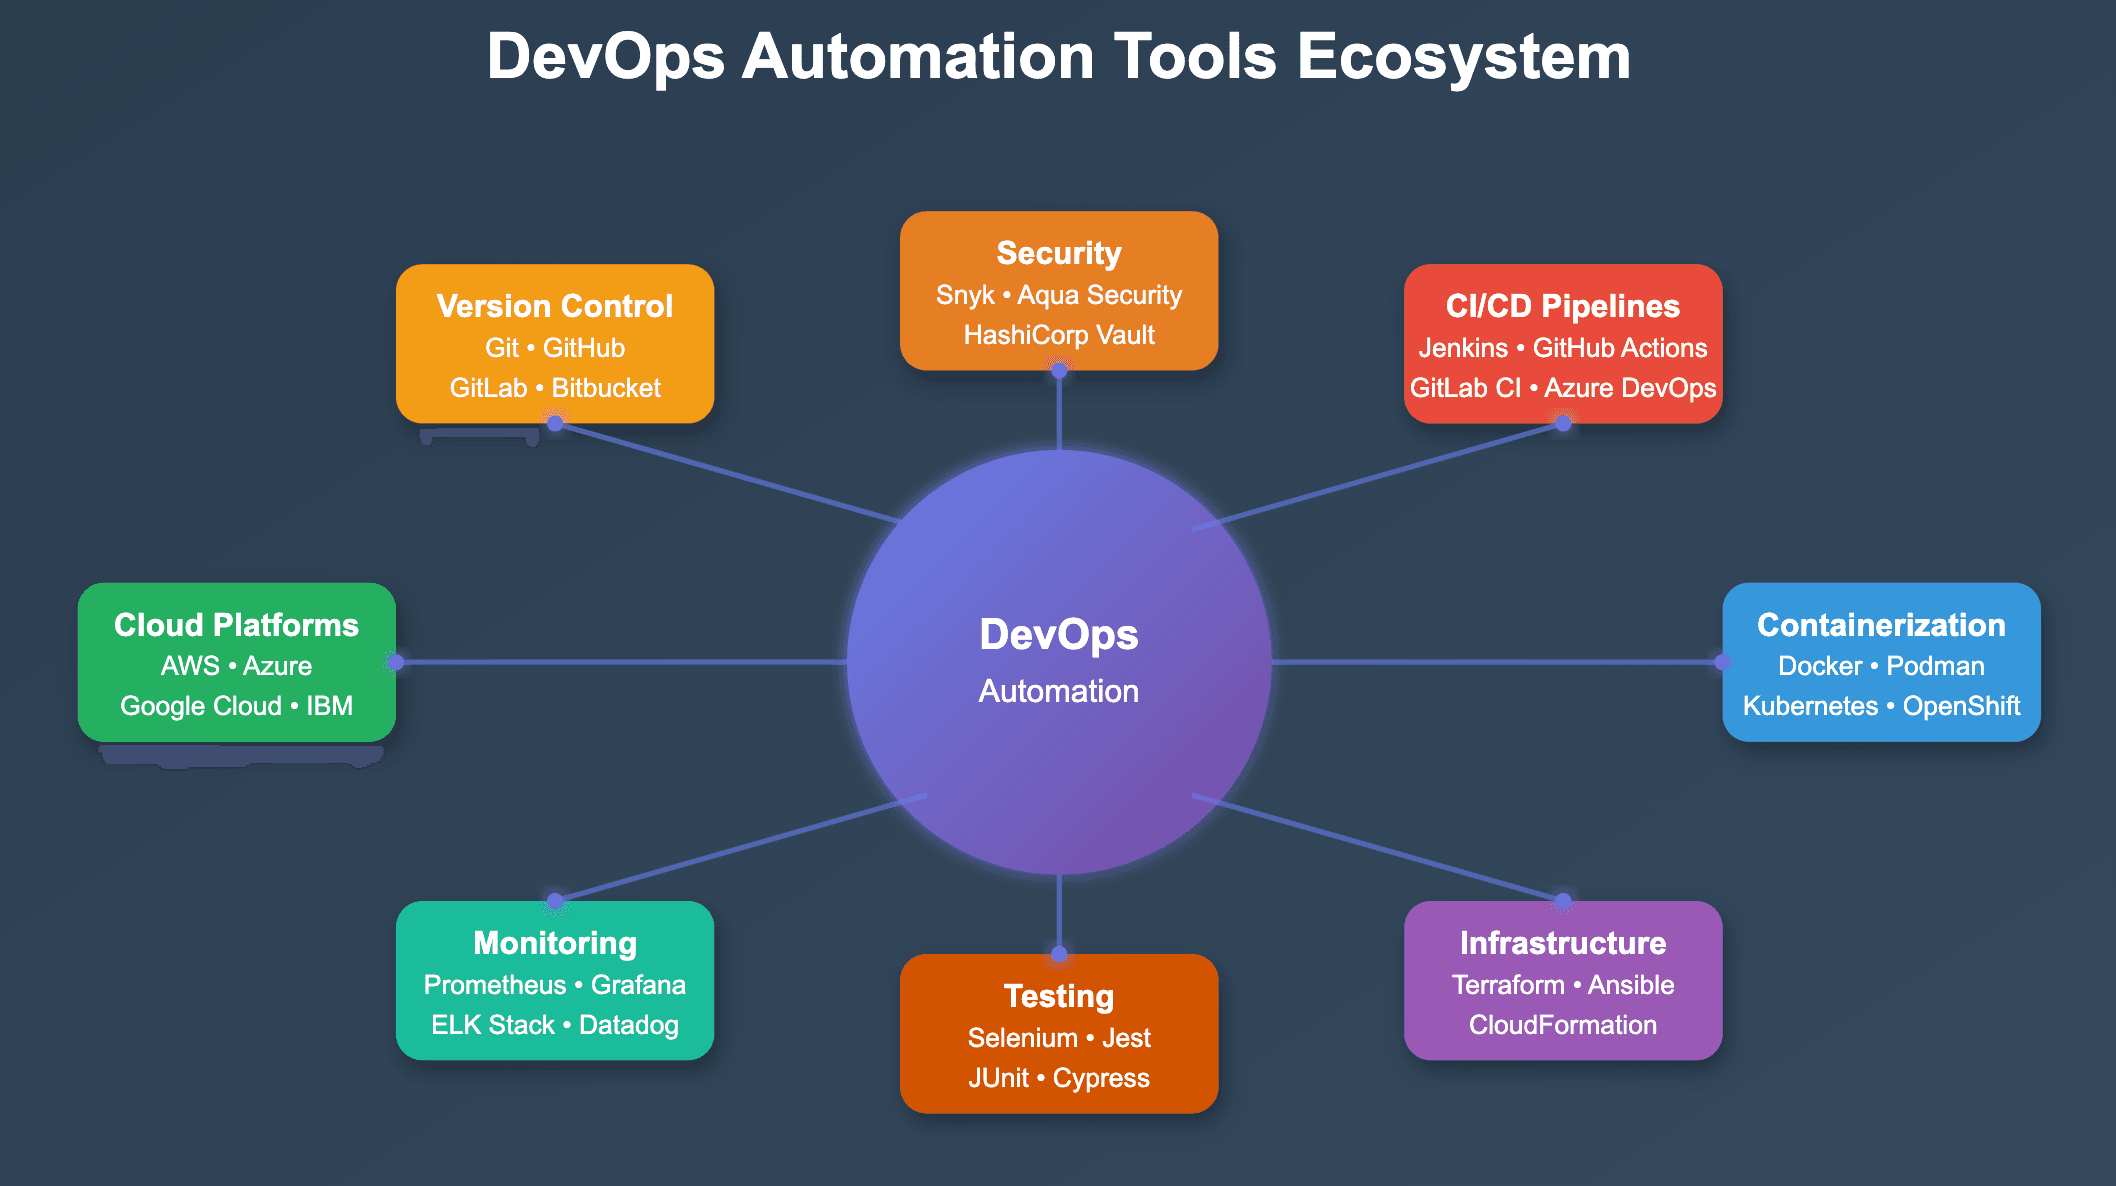Click connector dot under Security card
2116x1186 pixels.
coord(1059,370)
